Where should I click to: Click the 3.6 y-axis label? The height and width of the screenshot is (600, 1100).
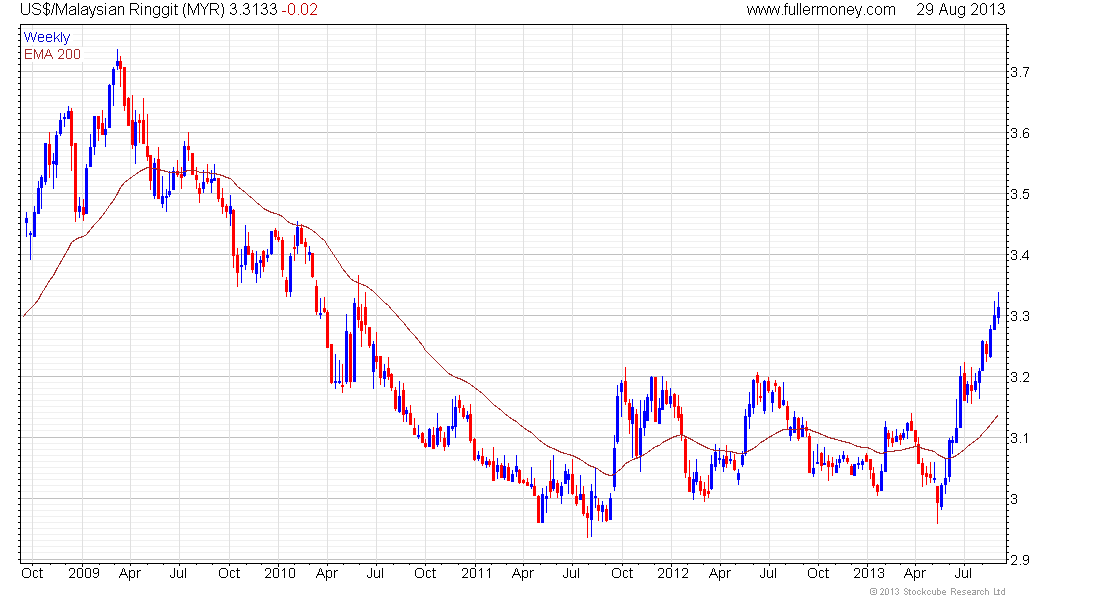[x=1019, y=133]
